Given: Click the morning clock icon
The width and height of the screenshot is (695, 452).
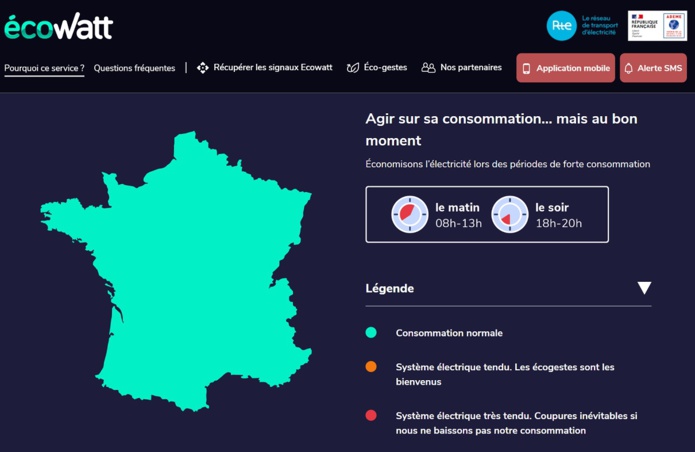Looking at the screenshot, I should [410, 214].
